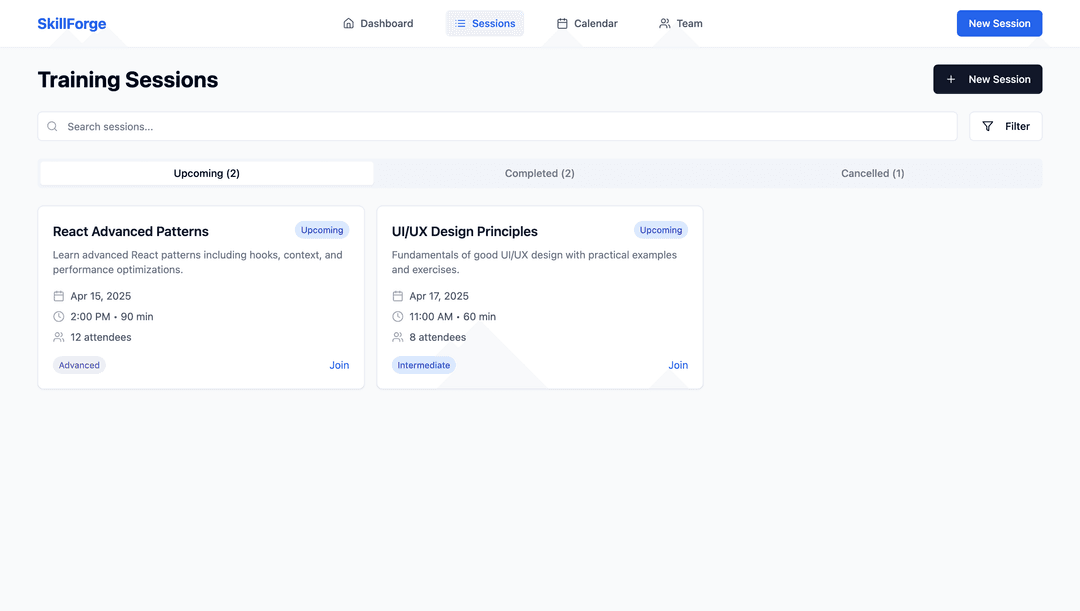Join the UI/UX Design Principles session

coord(678,365)
